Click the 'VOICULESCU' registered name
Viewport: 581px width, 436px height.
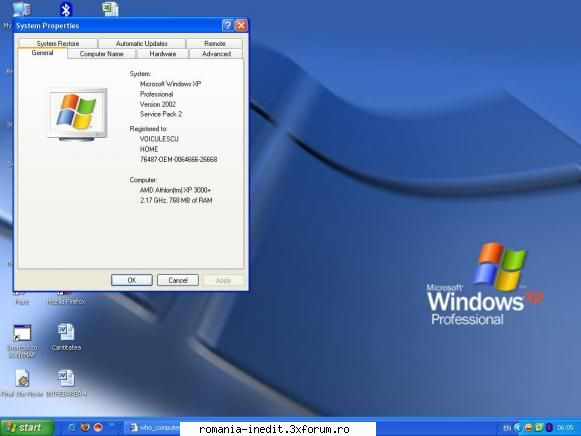[159, 139]
